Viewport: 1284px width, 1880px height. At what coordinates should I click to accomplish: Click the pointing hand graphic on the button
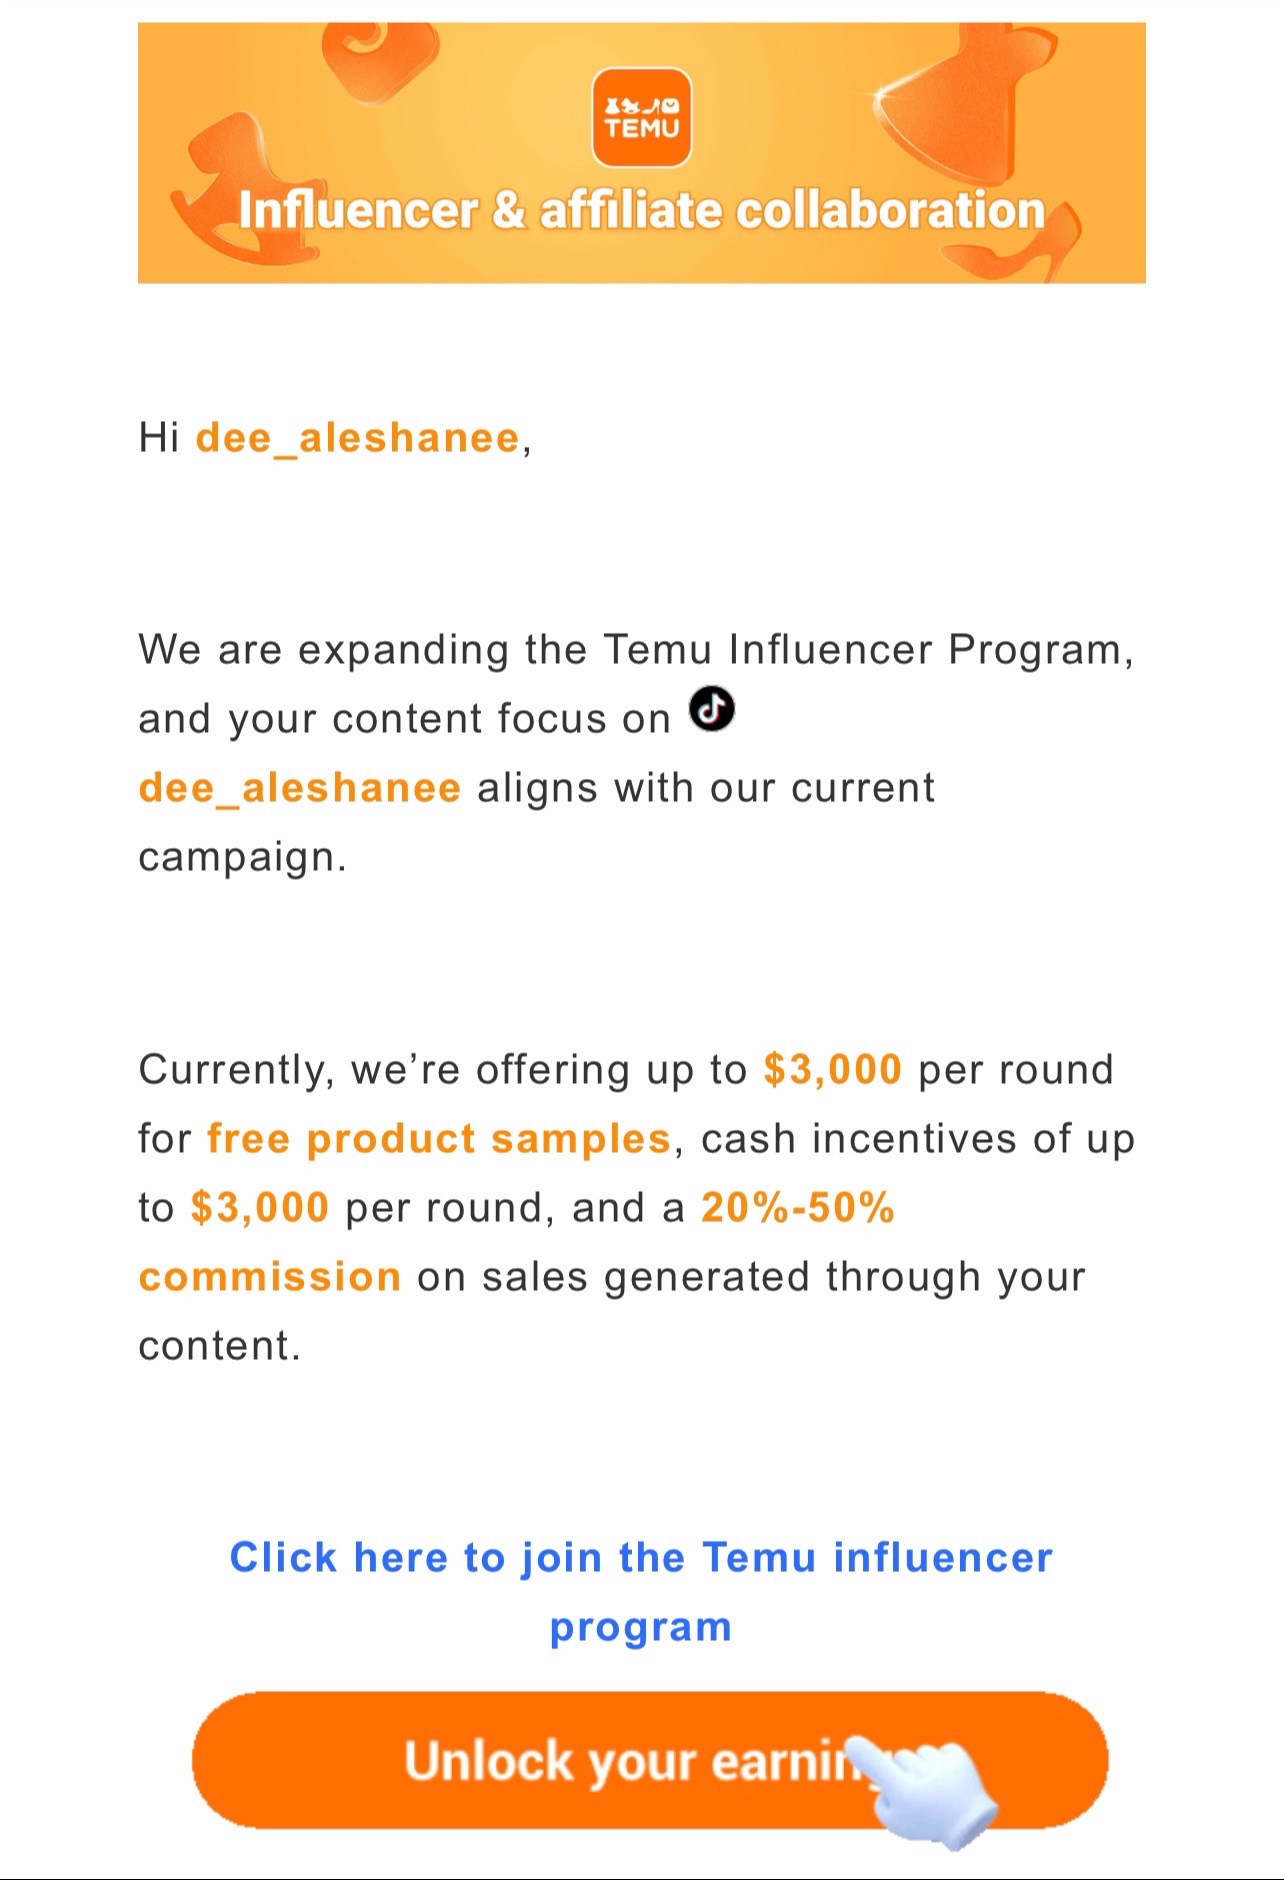930,1789
